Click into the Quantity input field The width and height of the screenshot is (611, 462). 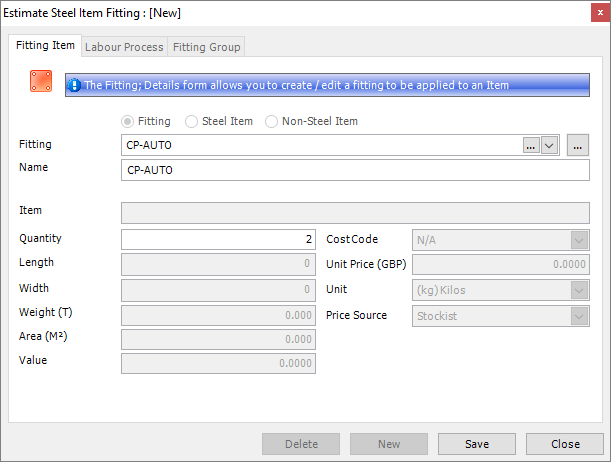[218, 240]
